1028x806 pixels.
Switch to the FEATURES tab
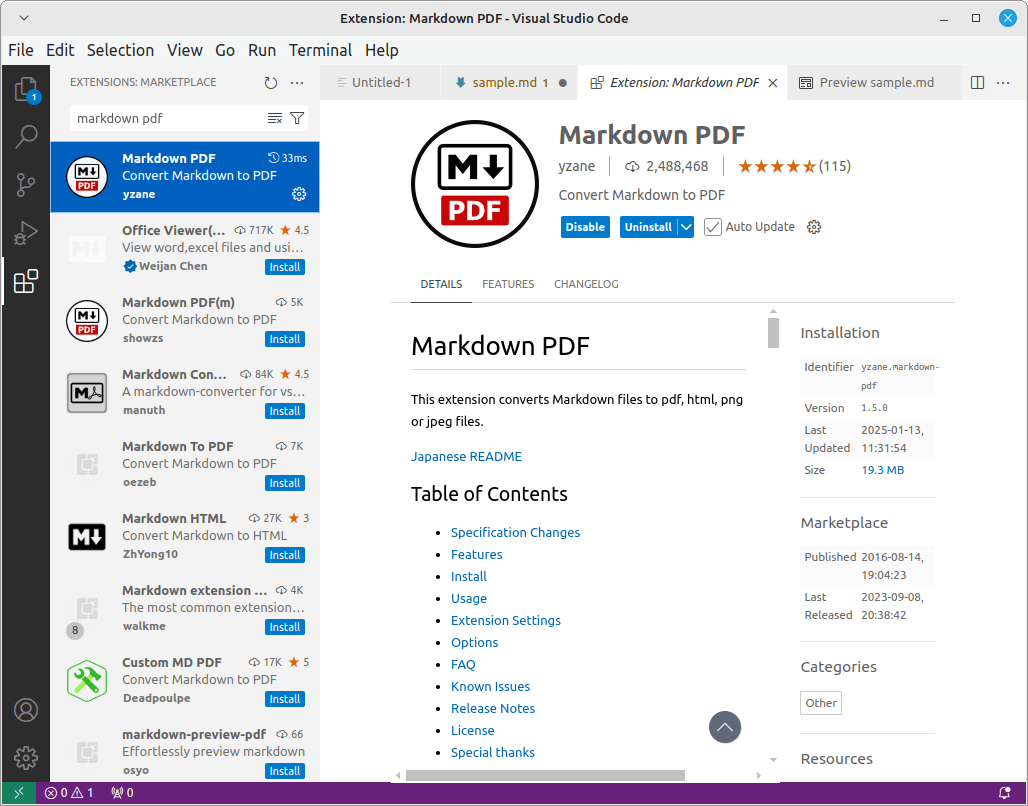point(508,284)
